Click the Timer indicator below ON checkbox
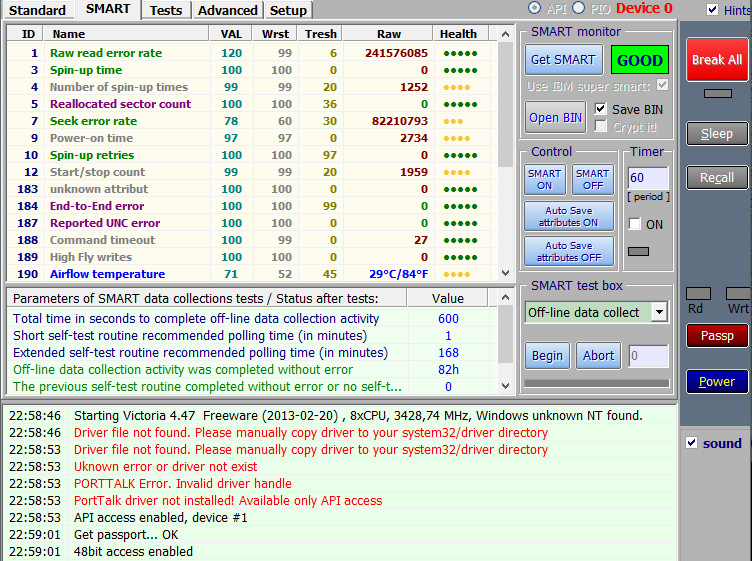 pyautogui.click(x=638, y=251)
